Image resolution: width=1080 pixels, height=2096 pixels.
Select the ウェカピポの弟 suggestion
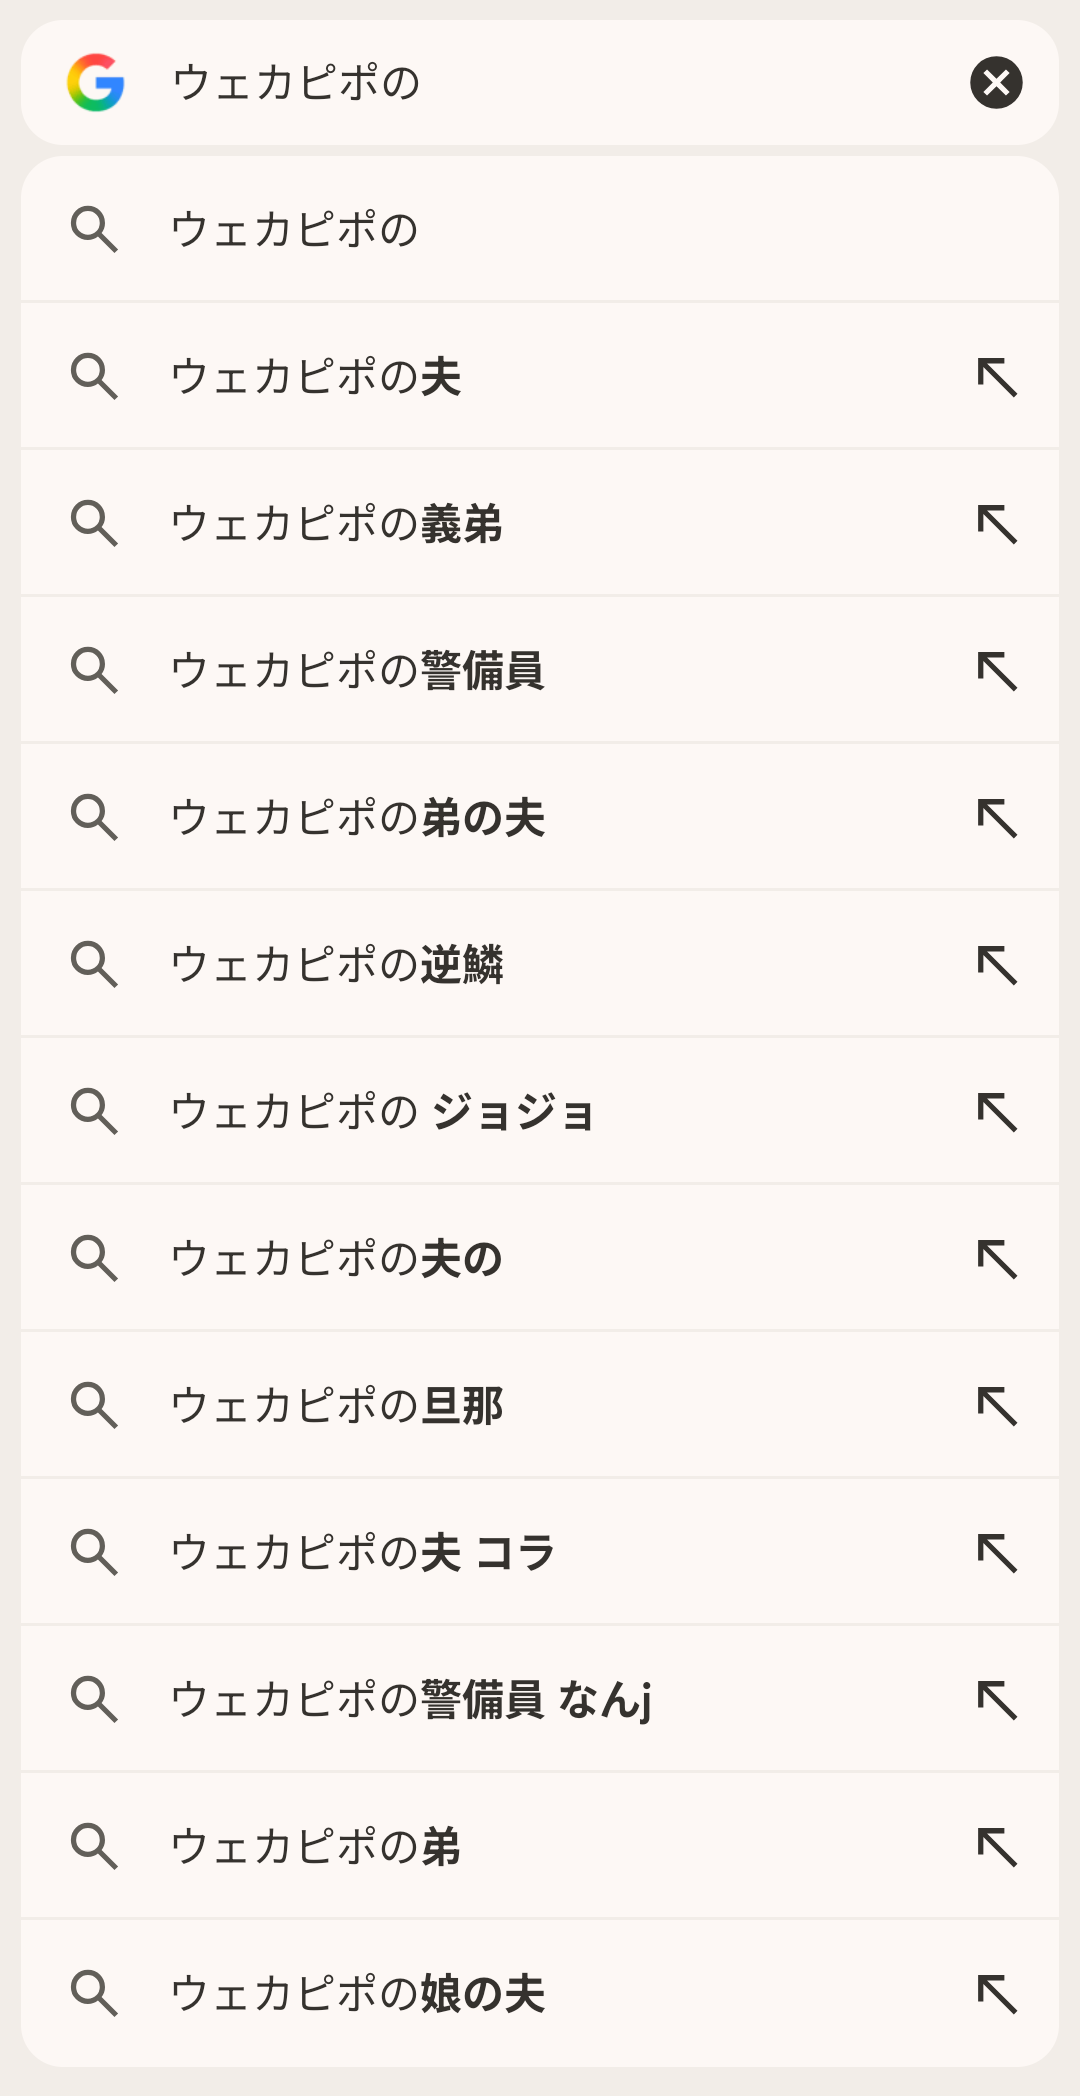[316, 1847]
